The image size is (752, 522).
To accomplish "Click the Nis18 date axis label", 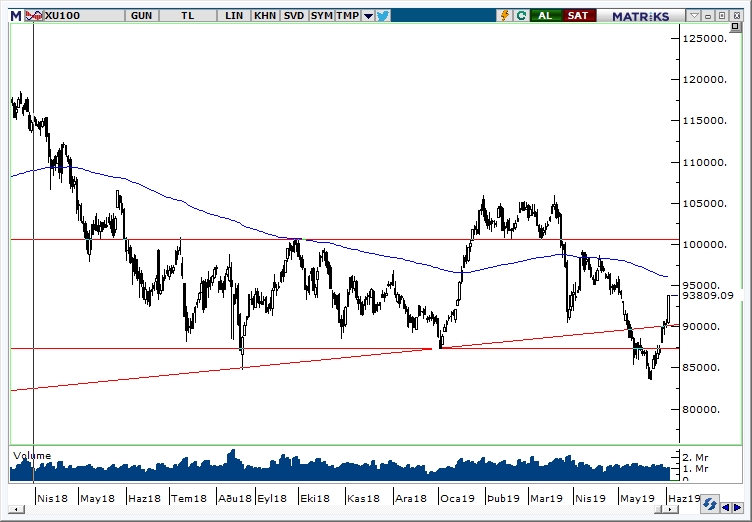I will click(x=52, y=498).
